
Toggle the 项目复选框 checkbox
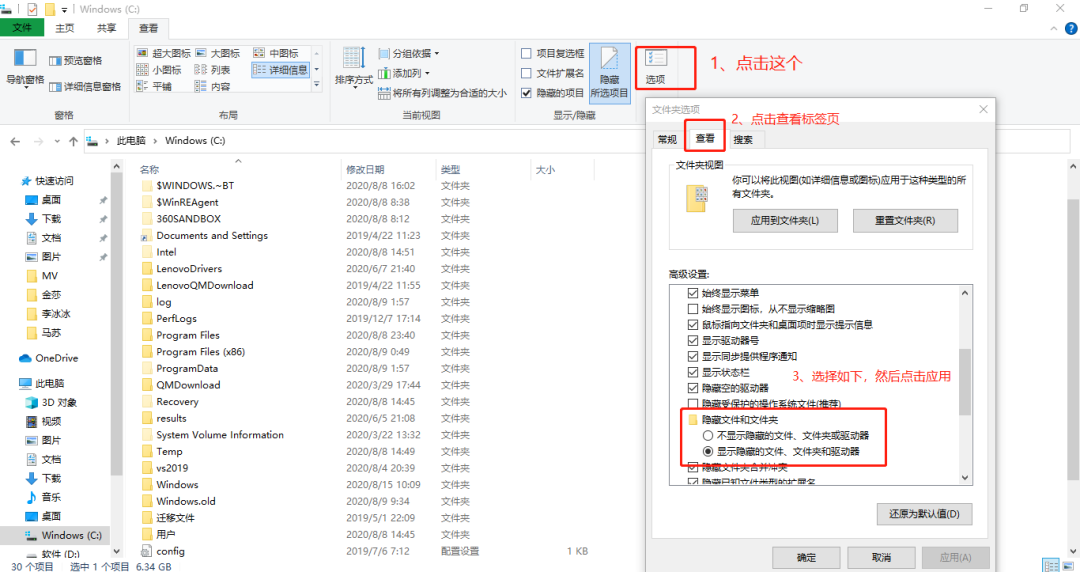coord(527,53)
